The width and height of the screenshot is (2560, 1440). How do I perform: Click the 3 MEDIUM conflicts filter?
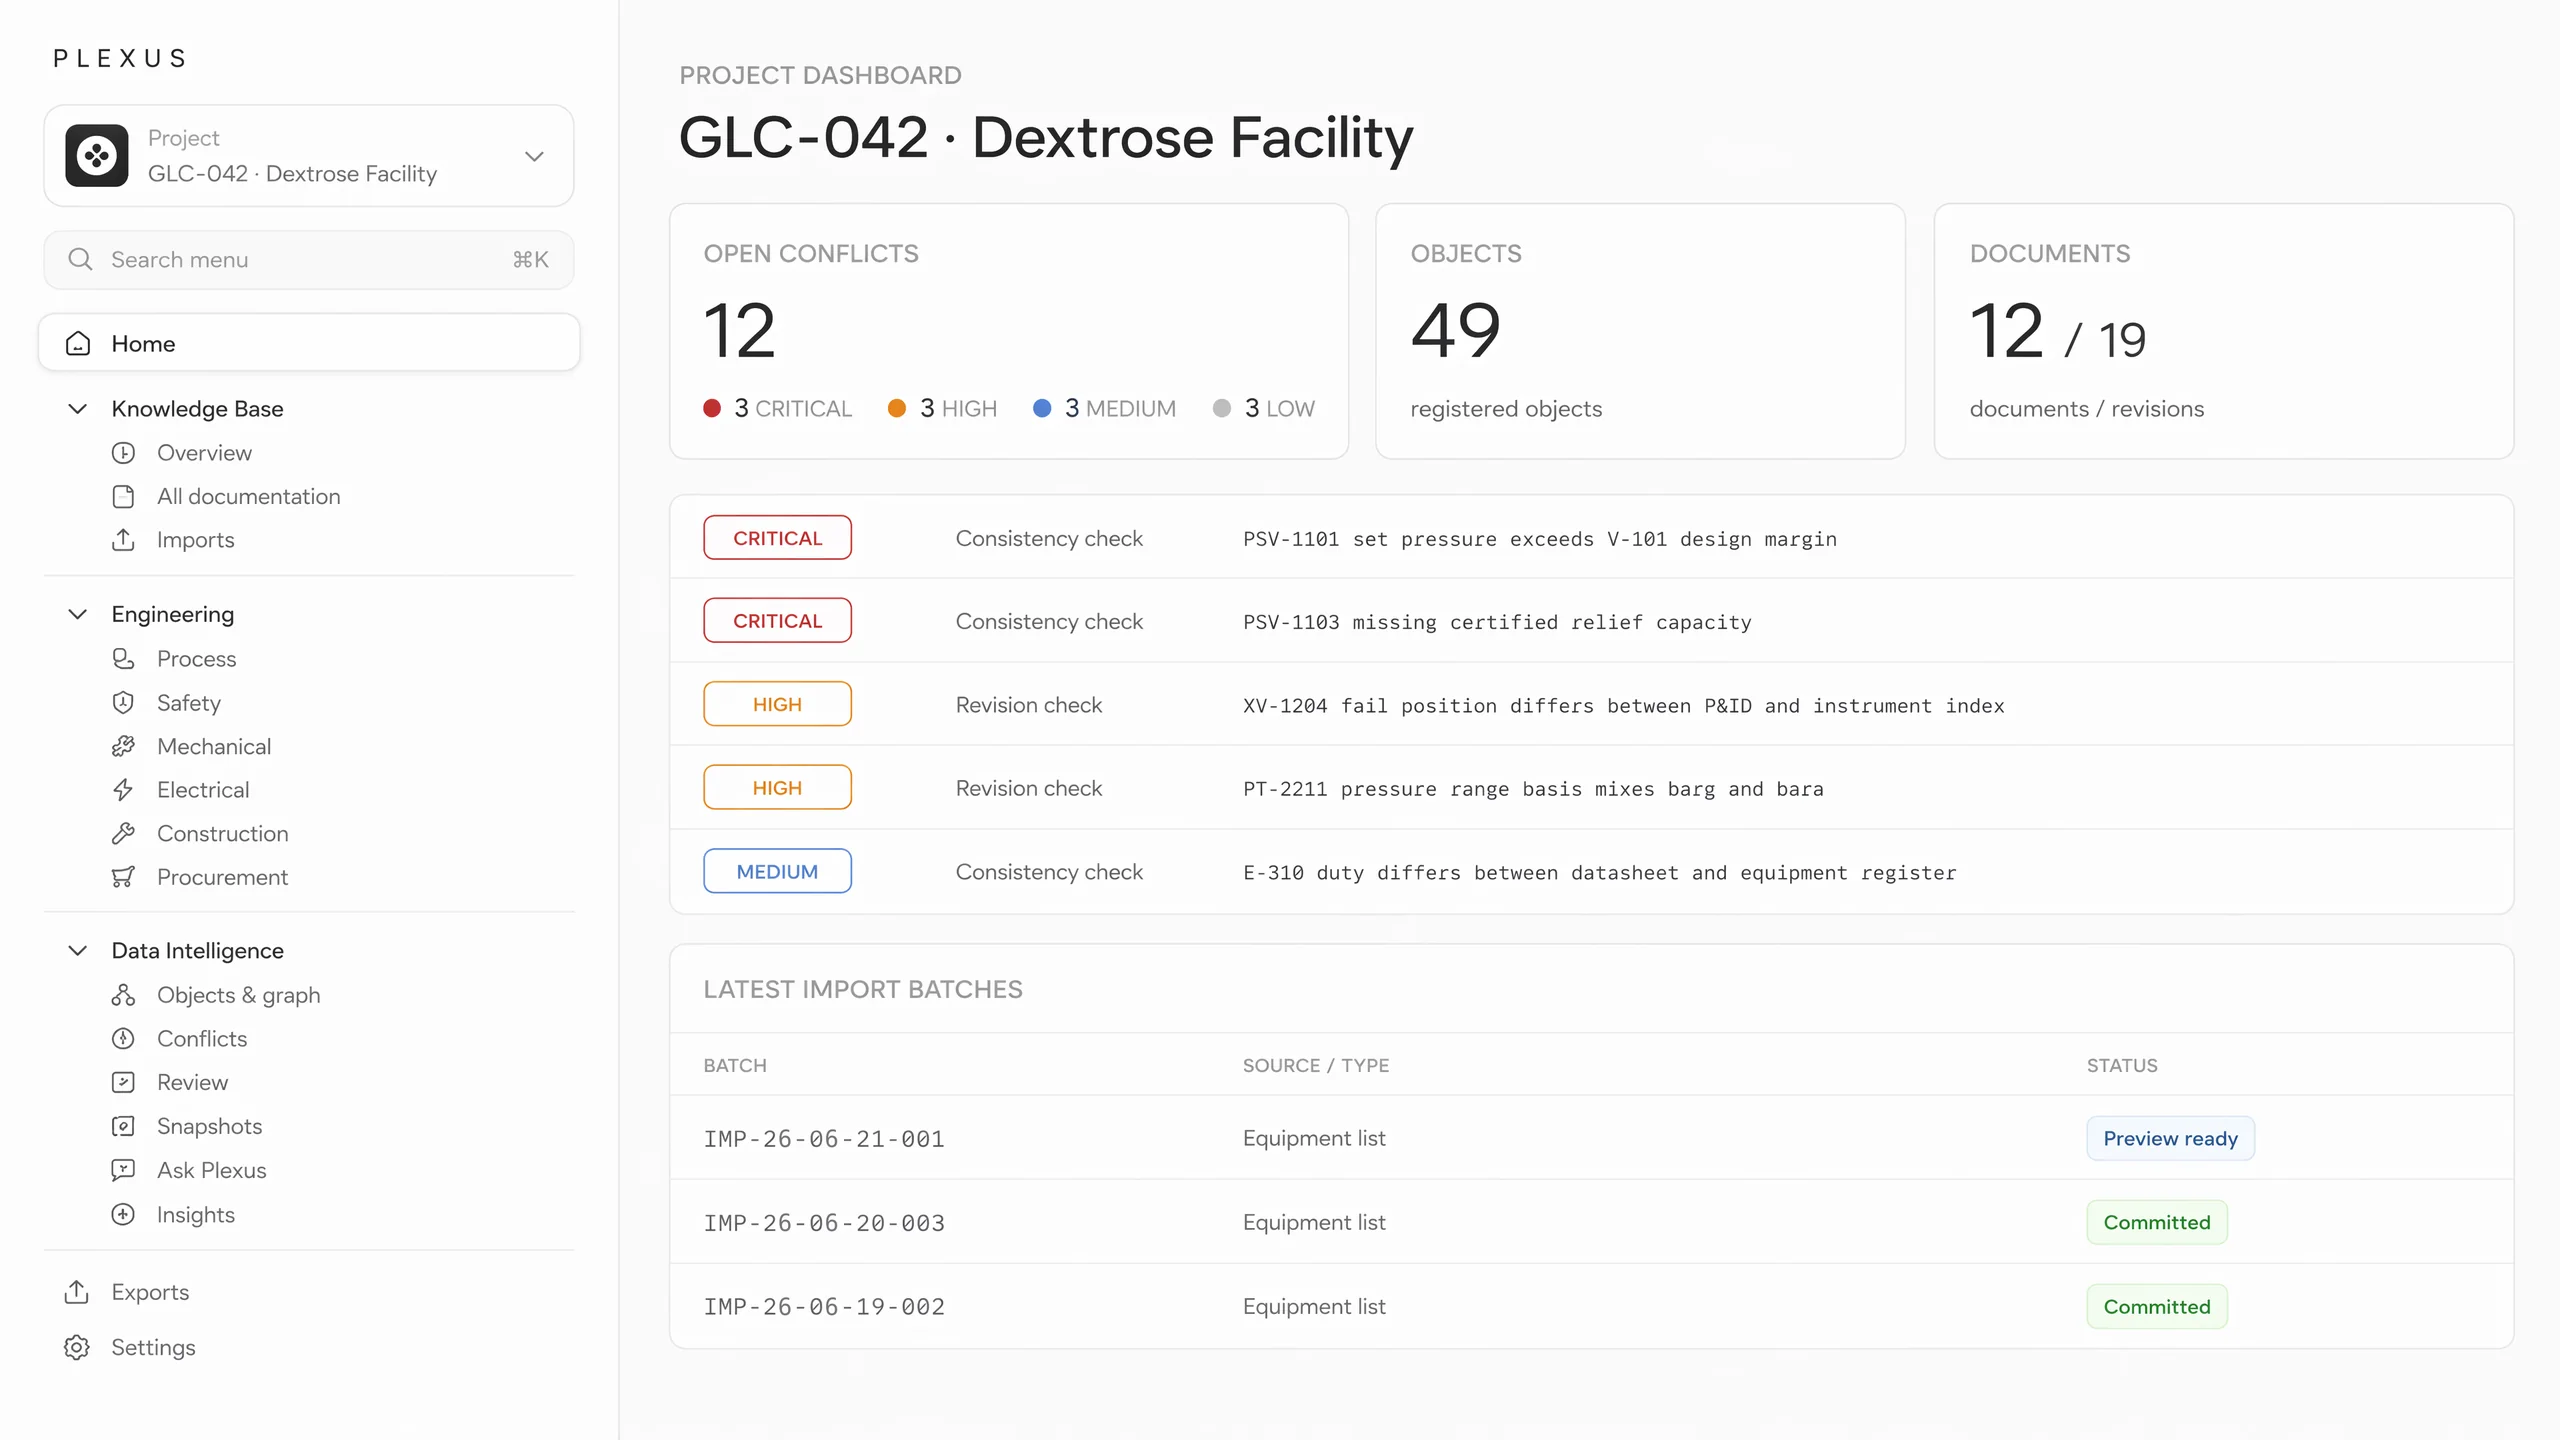click(1104, 409)
